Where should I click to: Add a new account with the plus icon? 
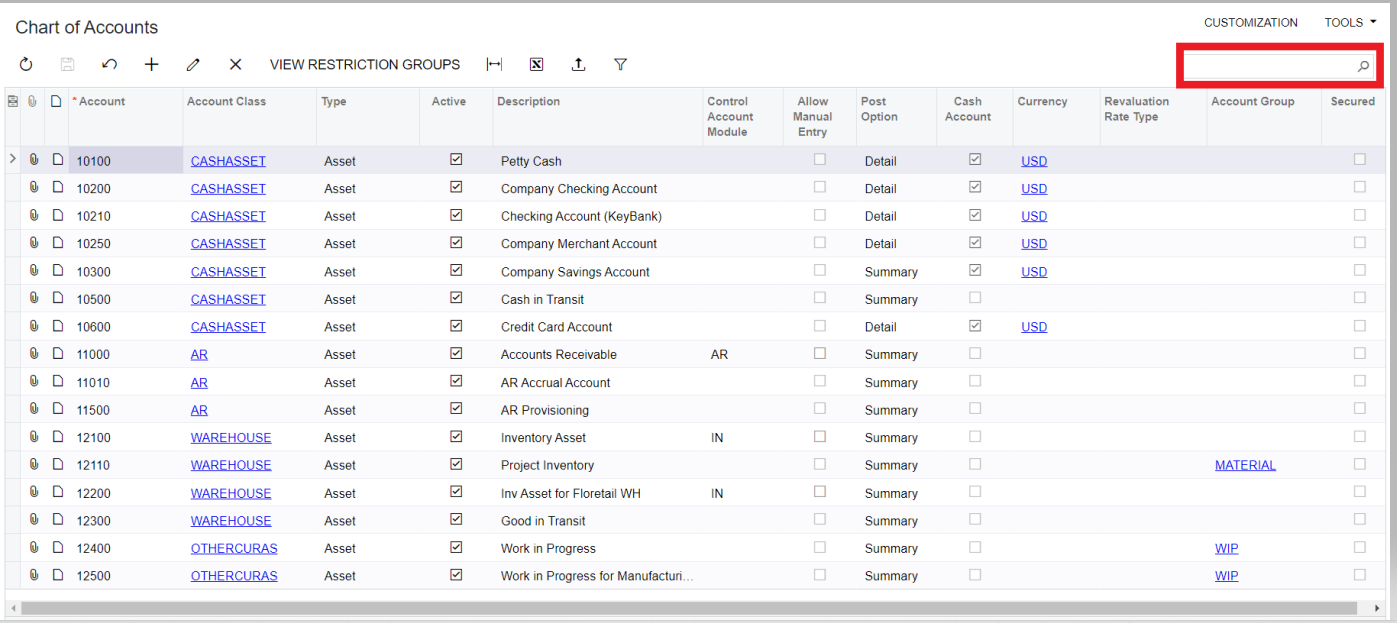151,64
